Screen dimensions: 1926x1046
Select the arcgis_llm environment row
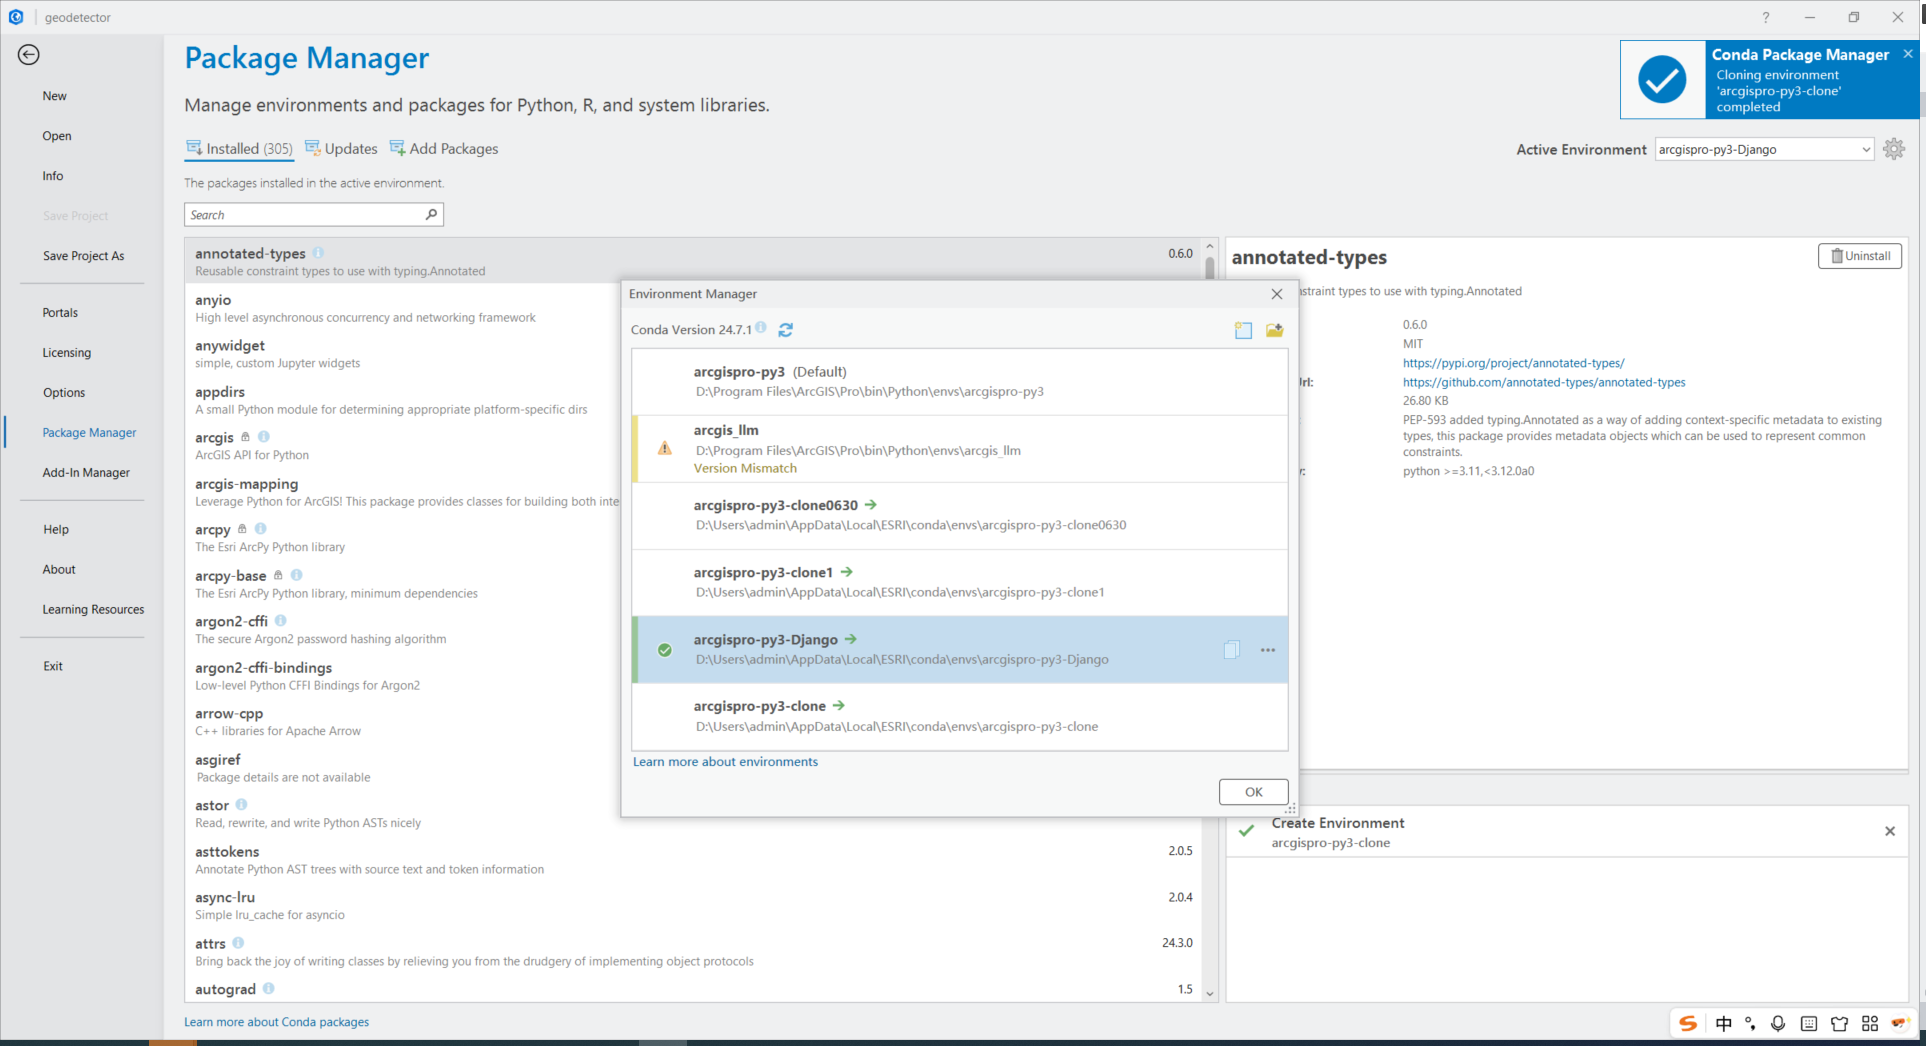pos(960,448)
